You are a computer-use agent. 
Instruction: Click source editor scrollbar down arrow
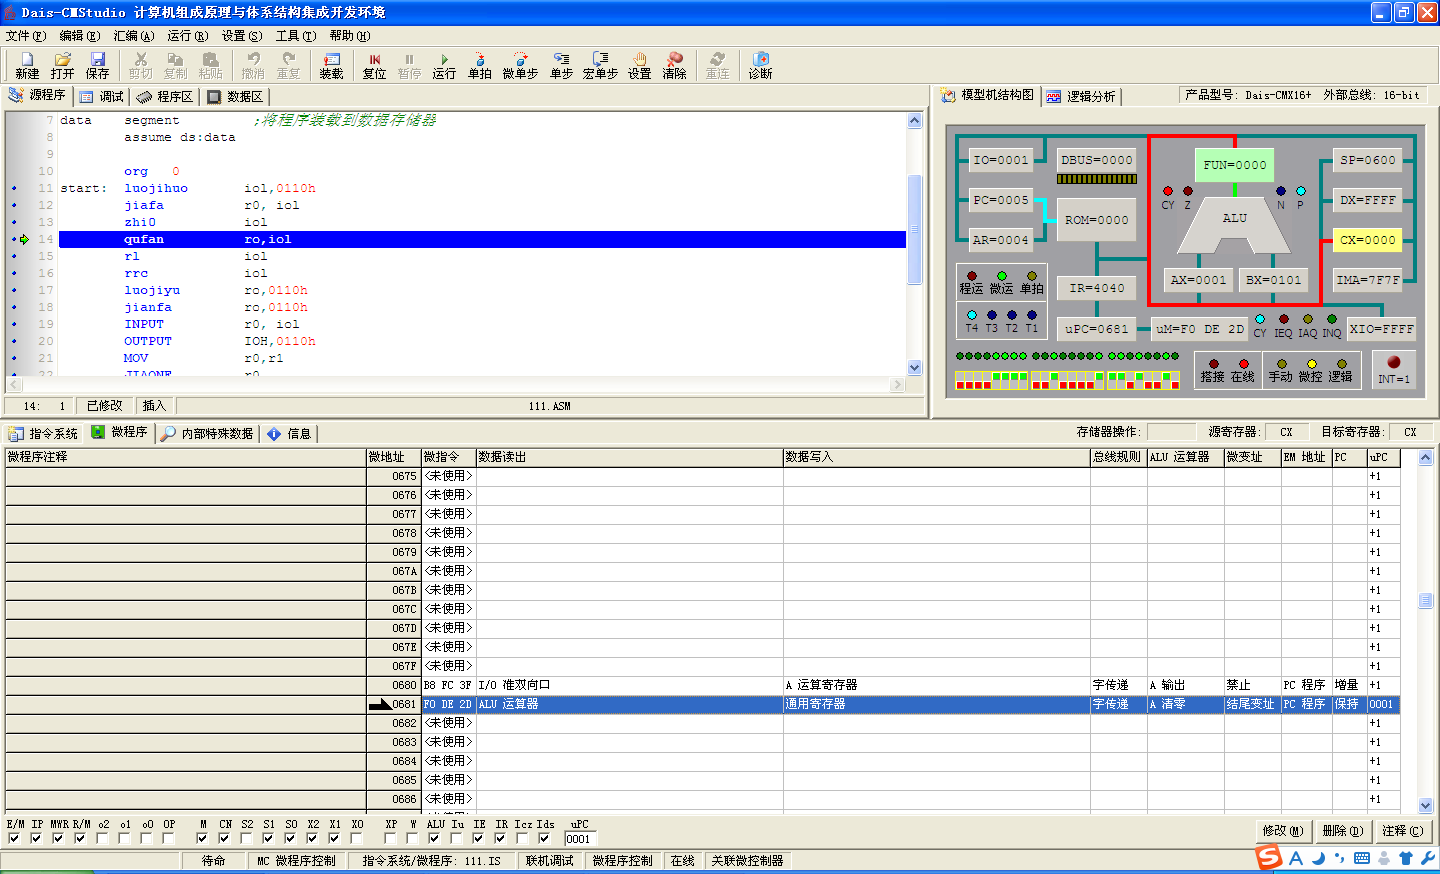[914, 367]
